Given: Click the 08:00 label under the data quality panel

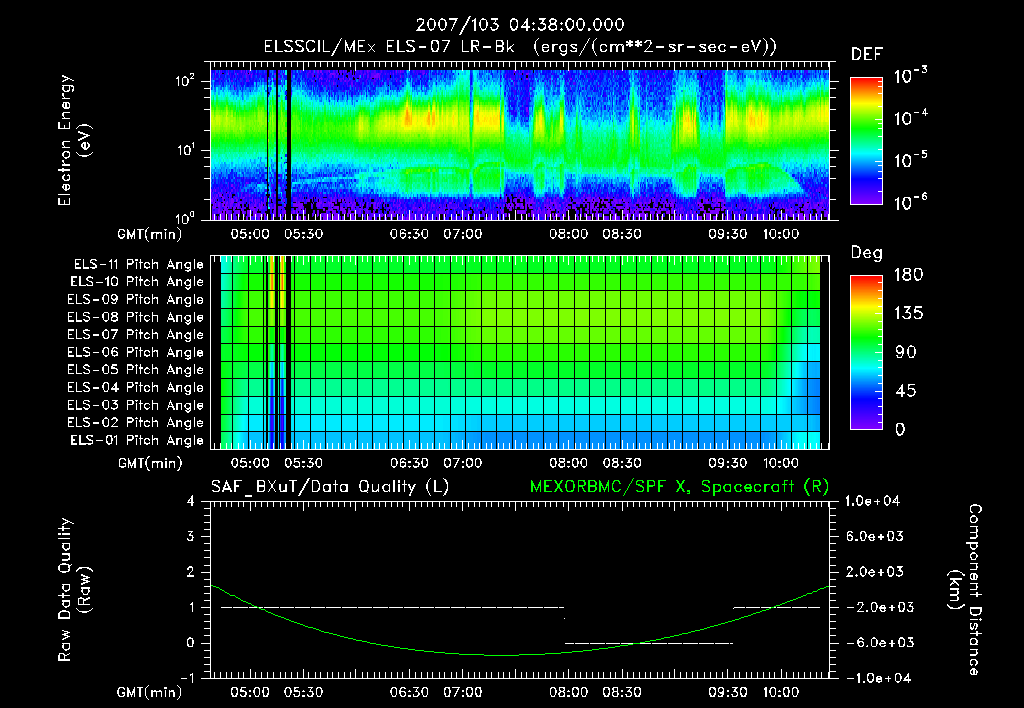Looking at the screenshot, I should click(569, 692).
